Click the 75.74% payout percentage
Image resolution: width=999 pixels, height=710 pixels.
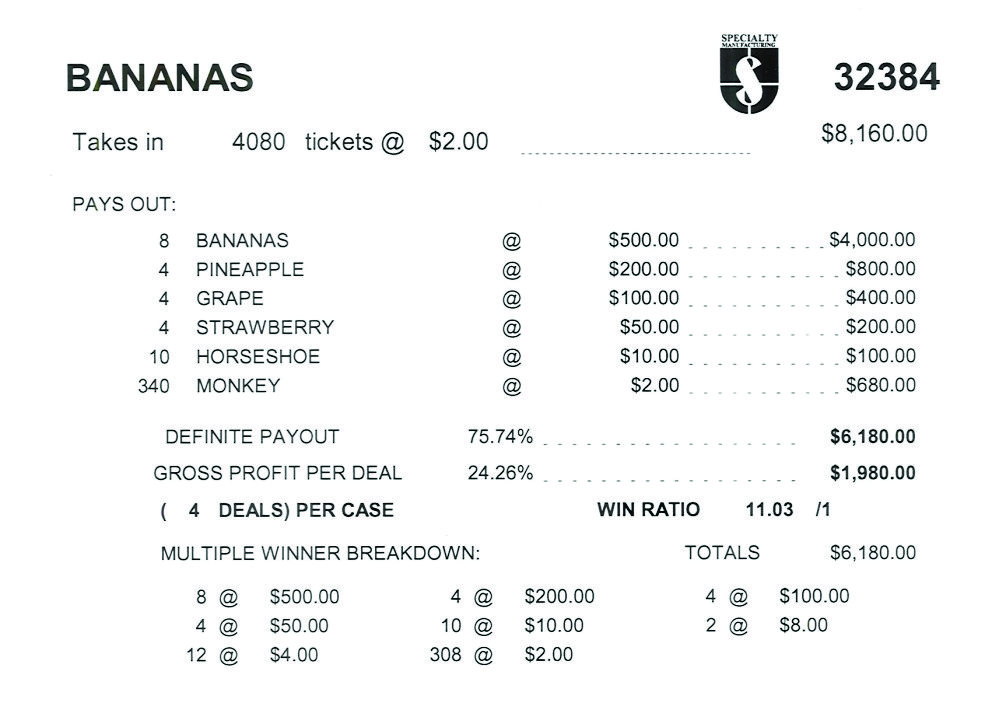[x=500, y=437]
